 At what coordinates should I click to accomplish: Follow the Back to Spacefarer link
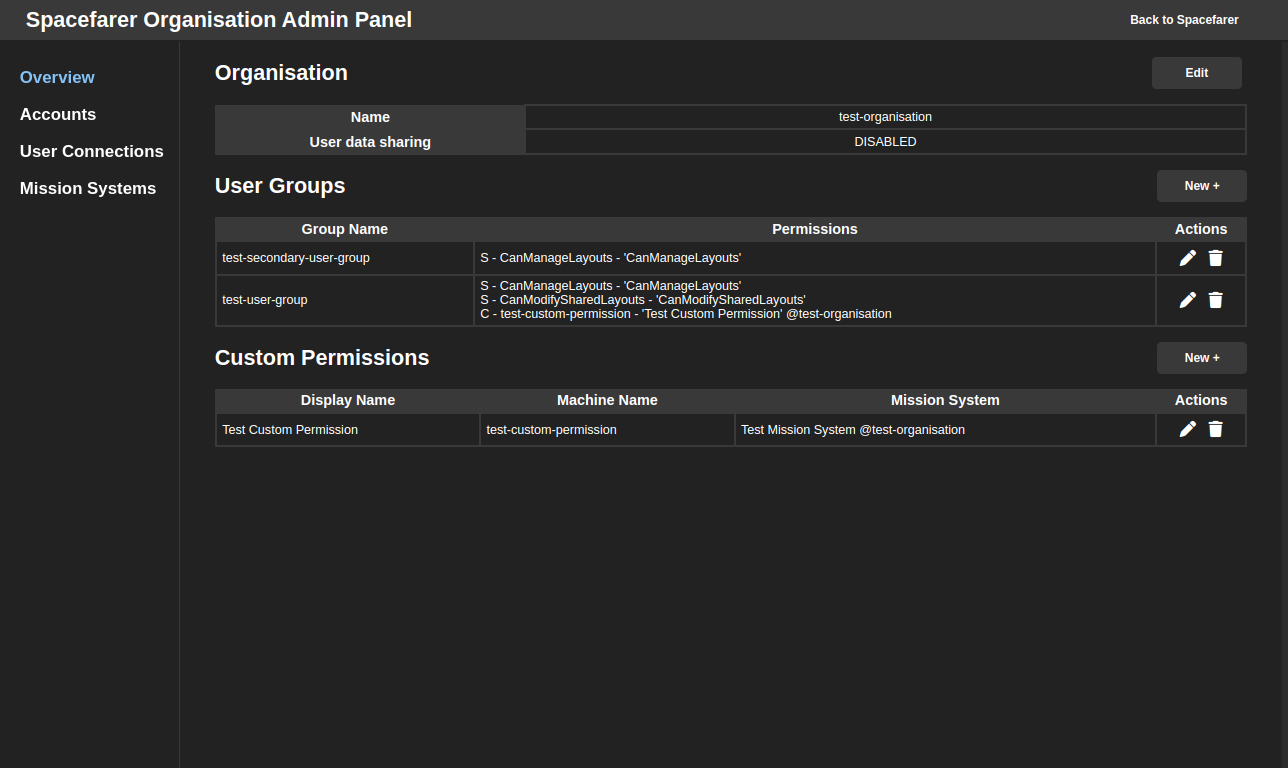pos(1184,20)
